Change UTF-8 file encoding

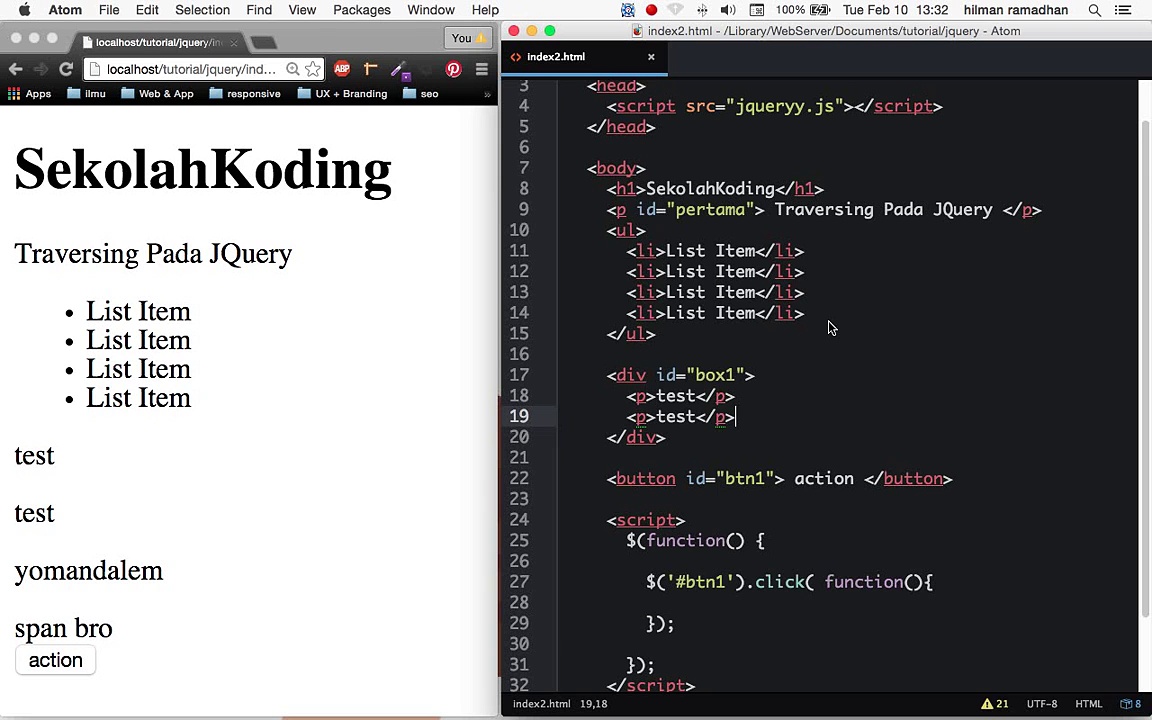(x=1042, y=704)
